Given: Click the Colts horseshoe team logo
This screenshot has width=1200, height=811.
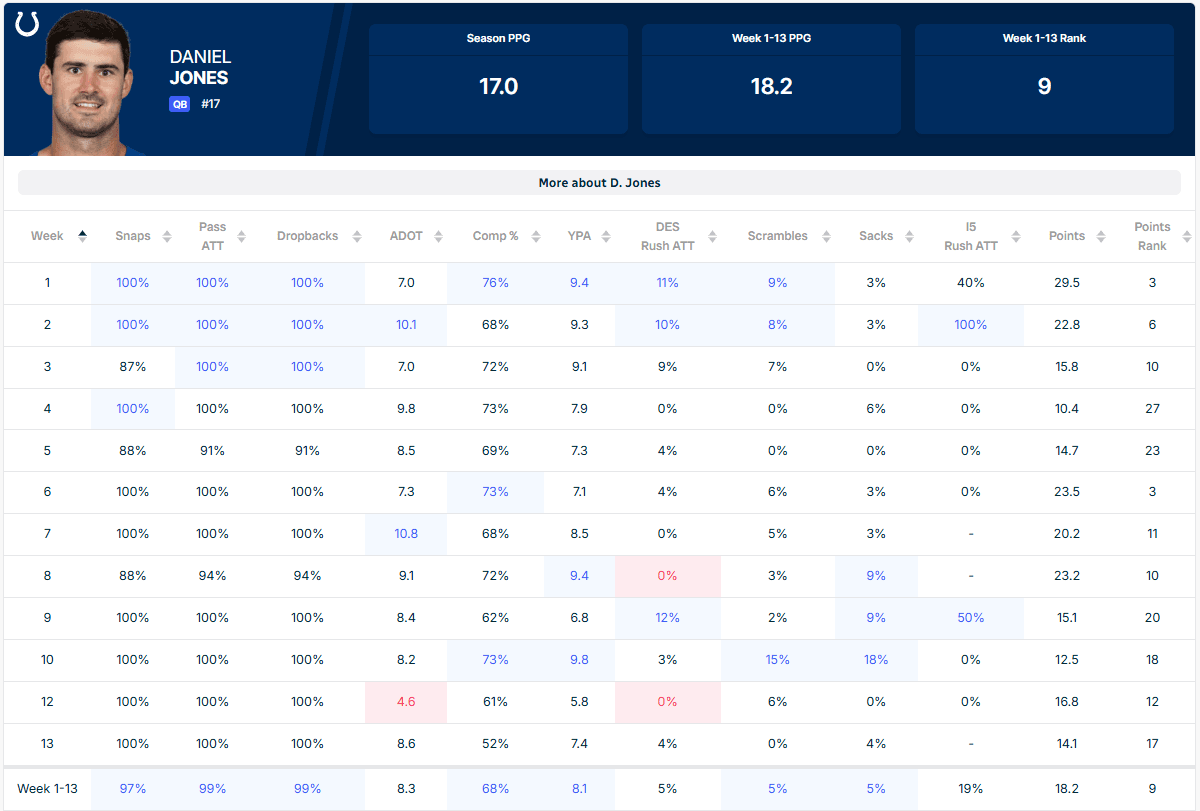Looking at the screenshot, I should click(27, 24).
